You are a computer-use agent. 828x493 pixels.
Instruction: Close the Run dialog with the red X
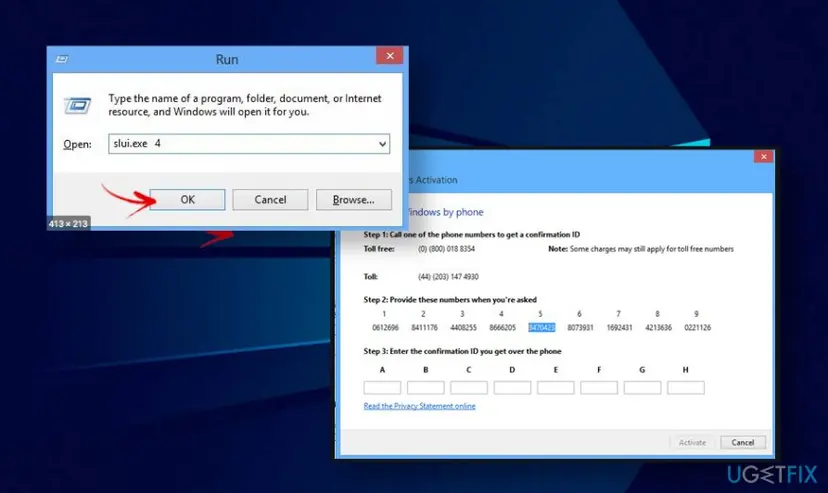point(390,55)
